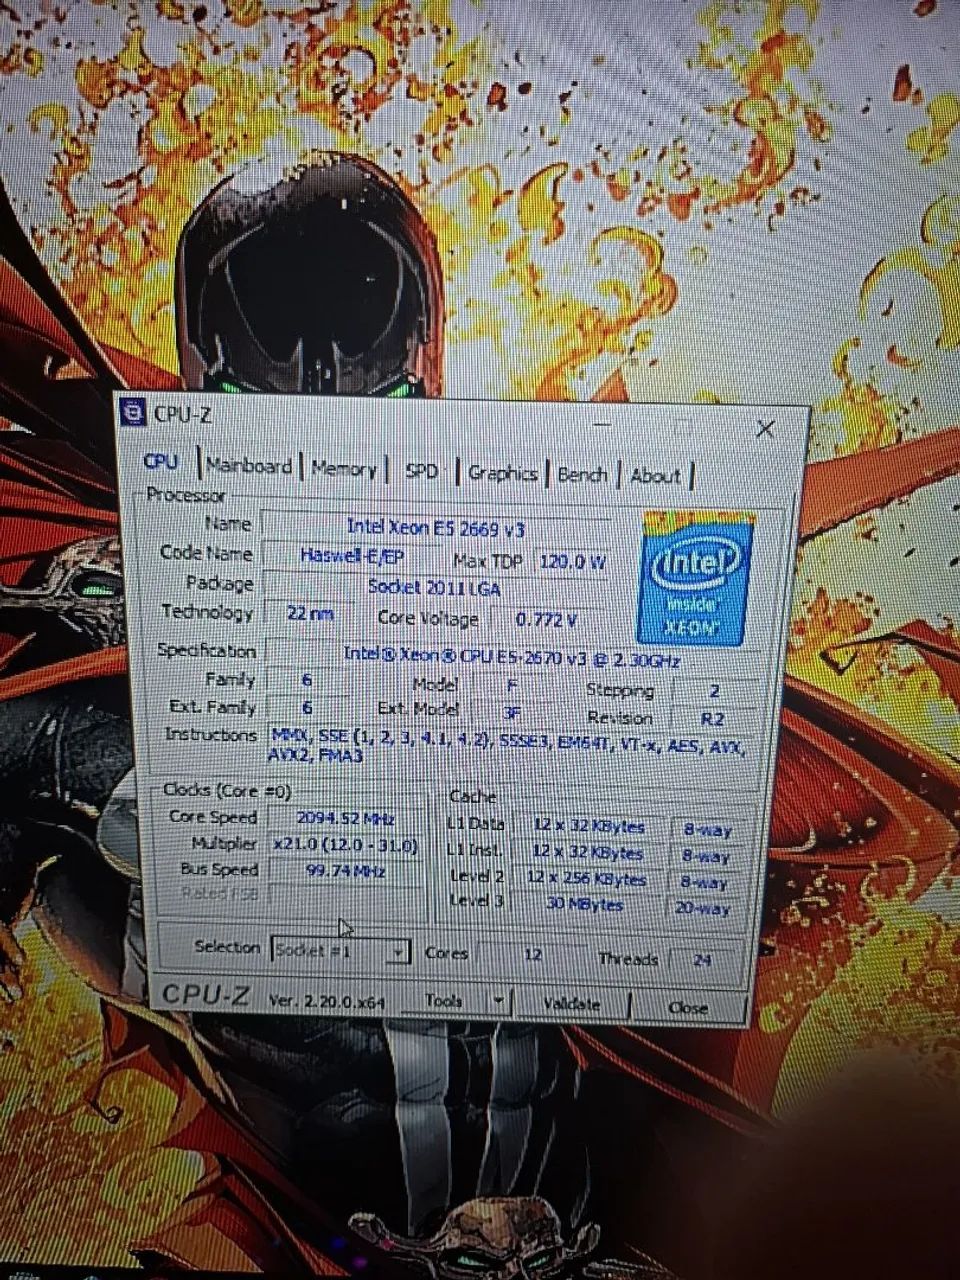Click the Threads value 24
Viewport: 960px width, 1280px height.
pyautogui.click(x=702, y=959)
